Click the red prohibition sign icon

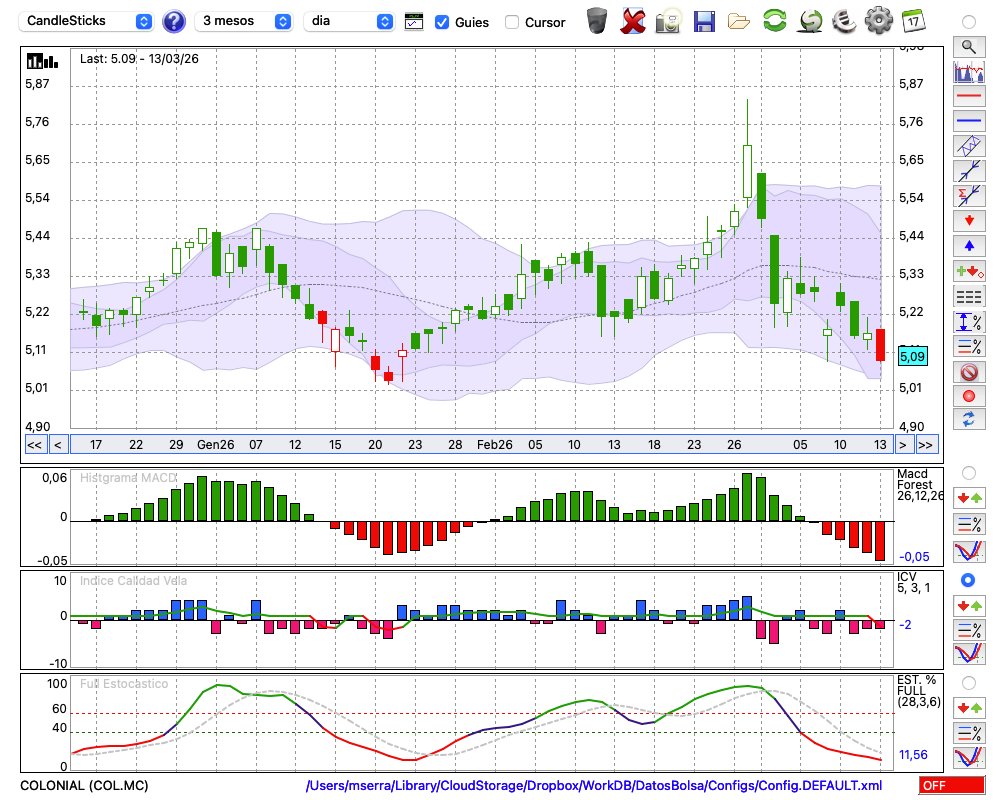968,372
